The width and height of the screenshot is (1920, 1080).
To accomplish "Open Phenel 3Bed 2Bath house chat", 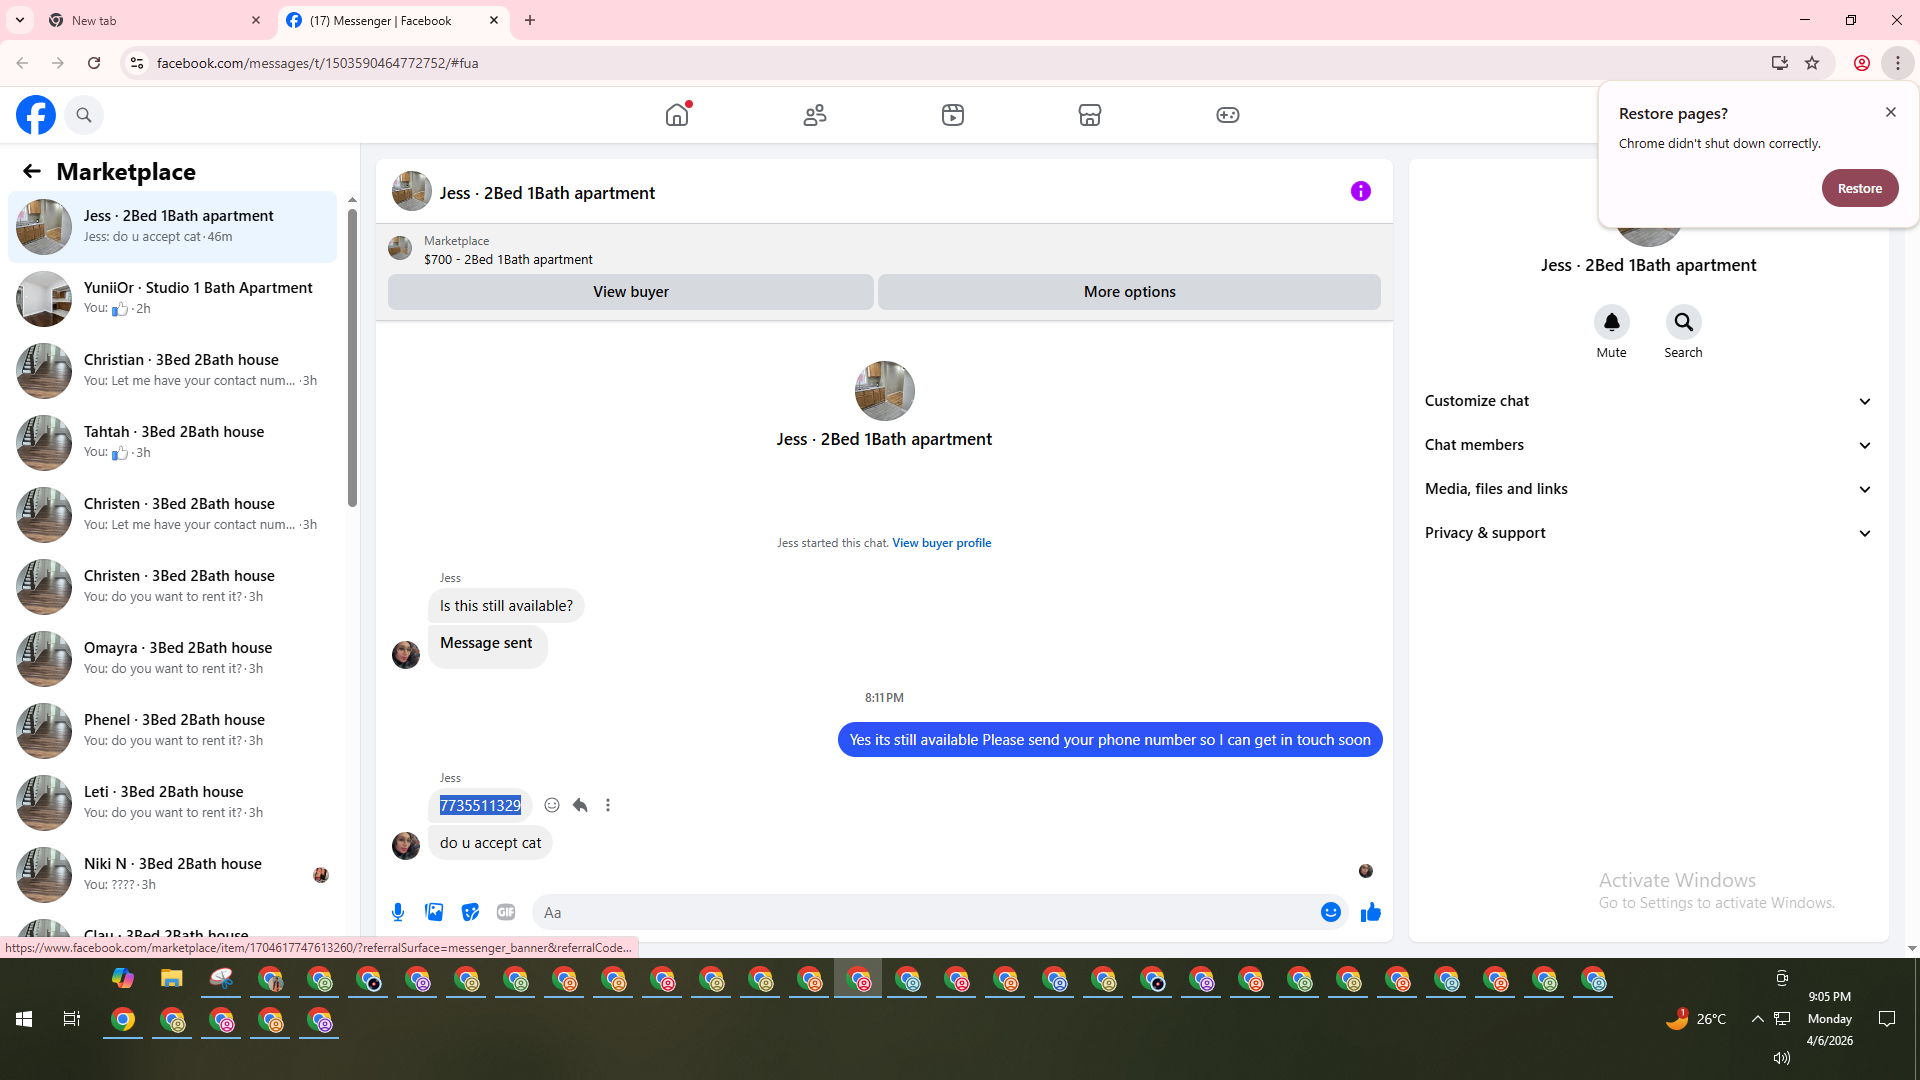I will click(173, 731).
